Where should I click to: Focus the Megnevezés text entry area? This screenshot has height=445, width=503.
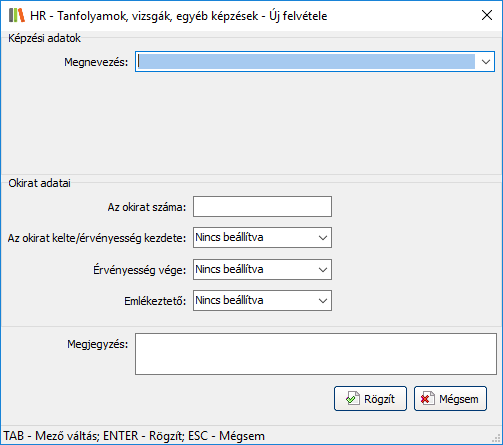click(306, 62)
